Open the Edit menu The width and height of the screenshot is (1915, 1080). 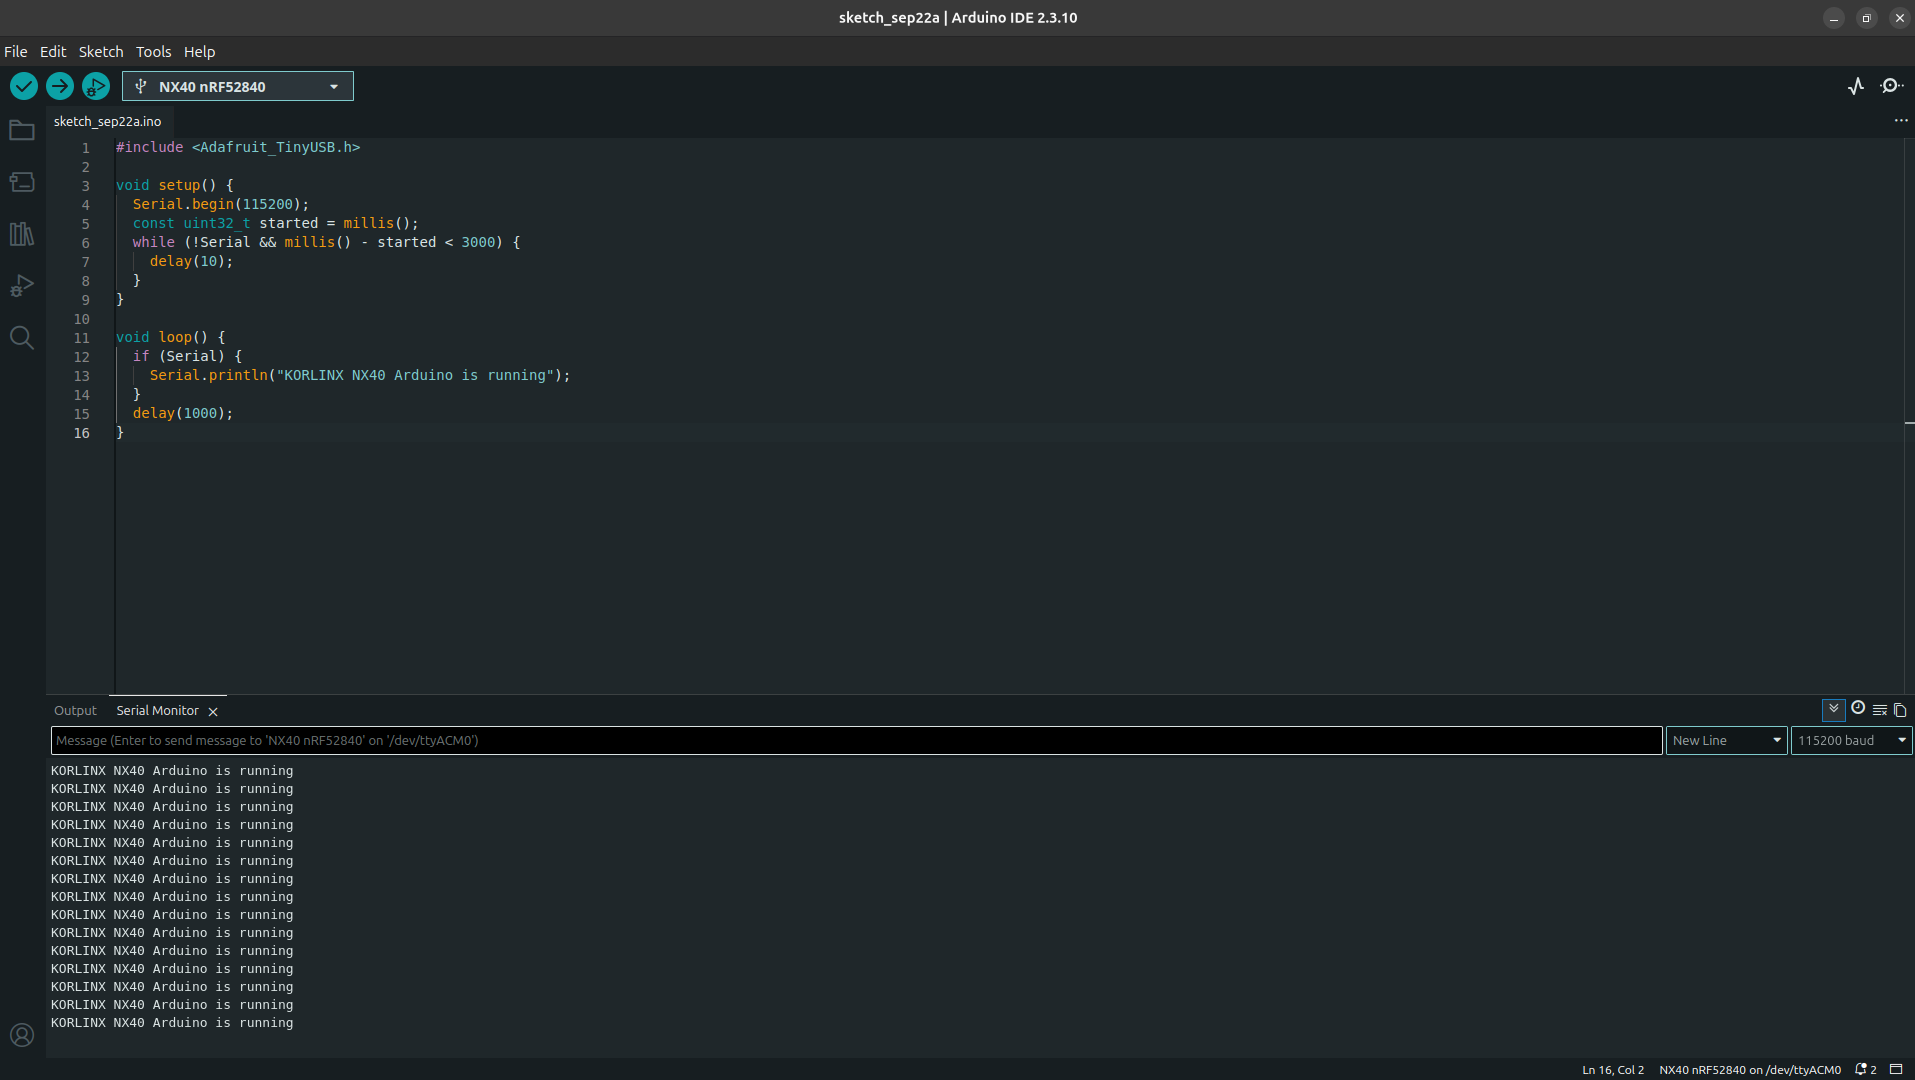click(53, 52)
